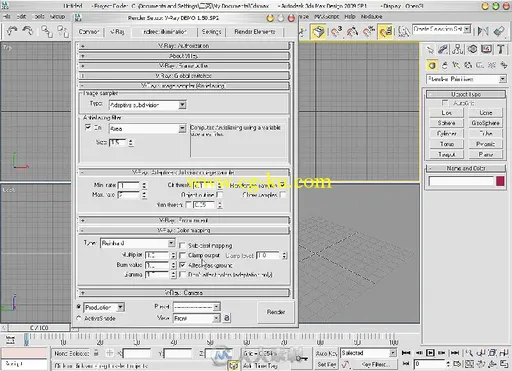
Task: Open the Help menu
Action: tap(350, 16)
